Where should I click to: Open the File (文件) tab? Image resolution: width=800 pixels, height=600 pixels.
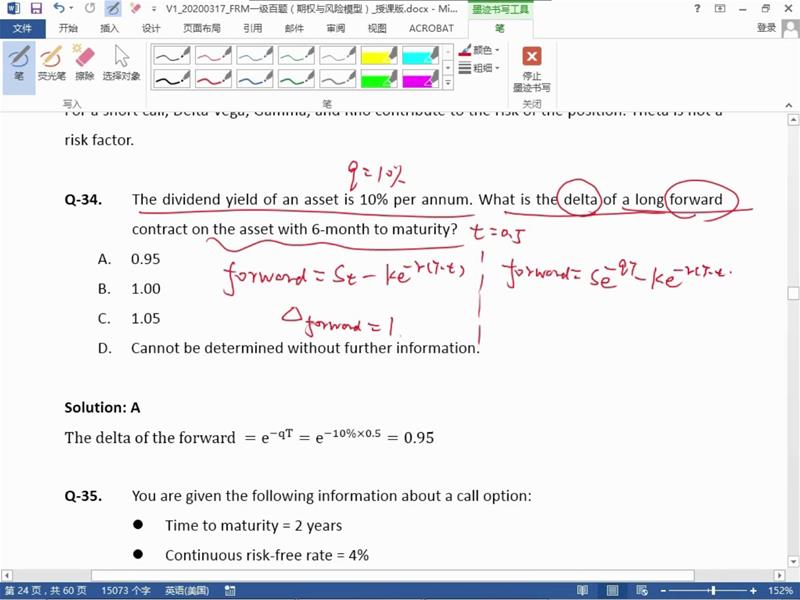22,29
